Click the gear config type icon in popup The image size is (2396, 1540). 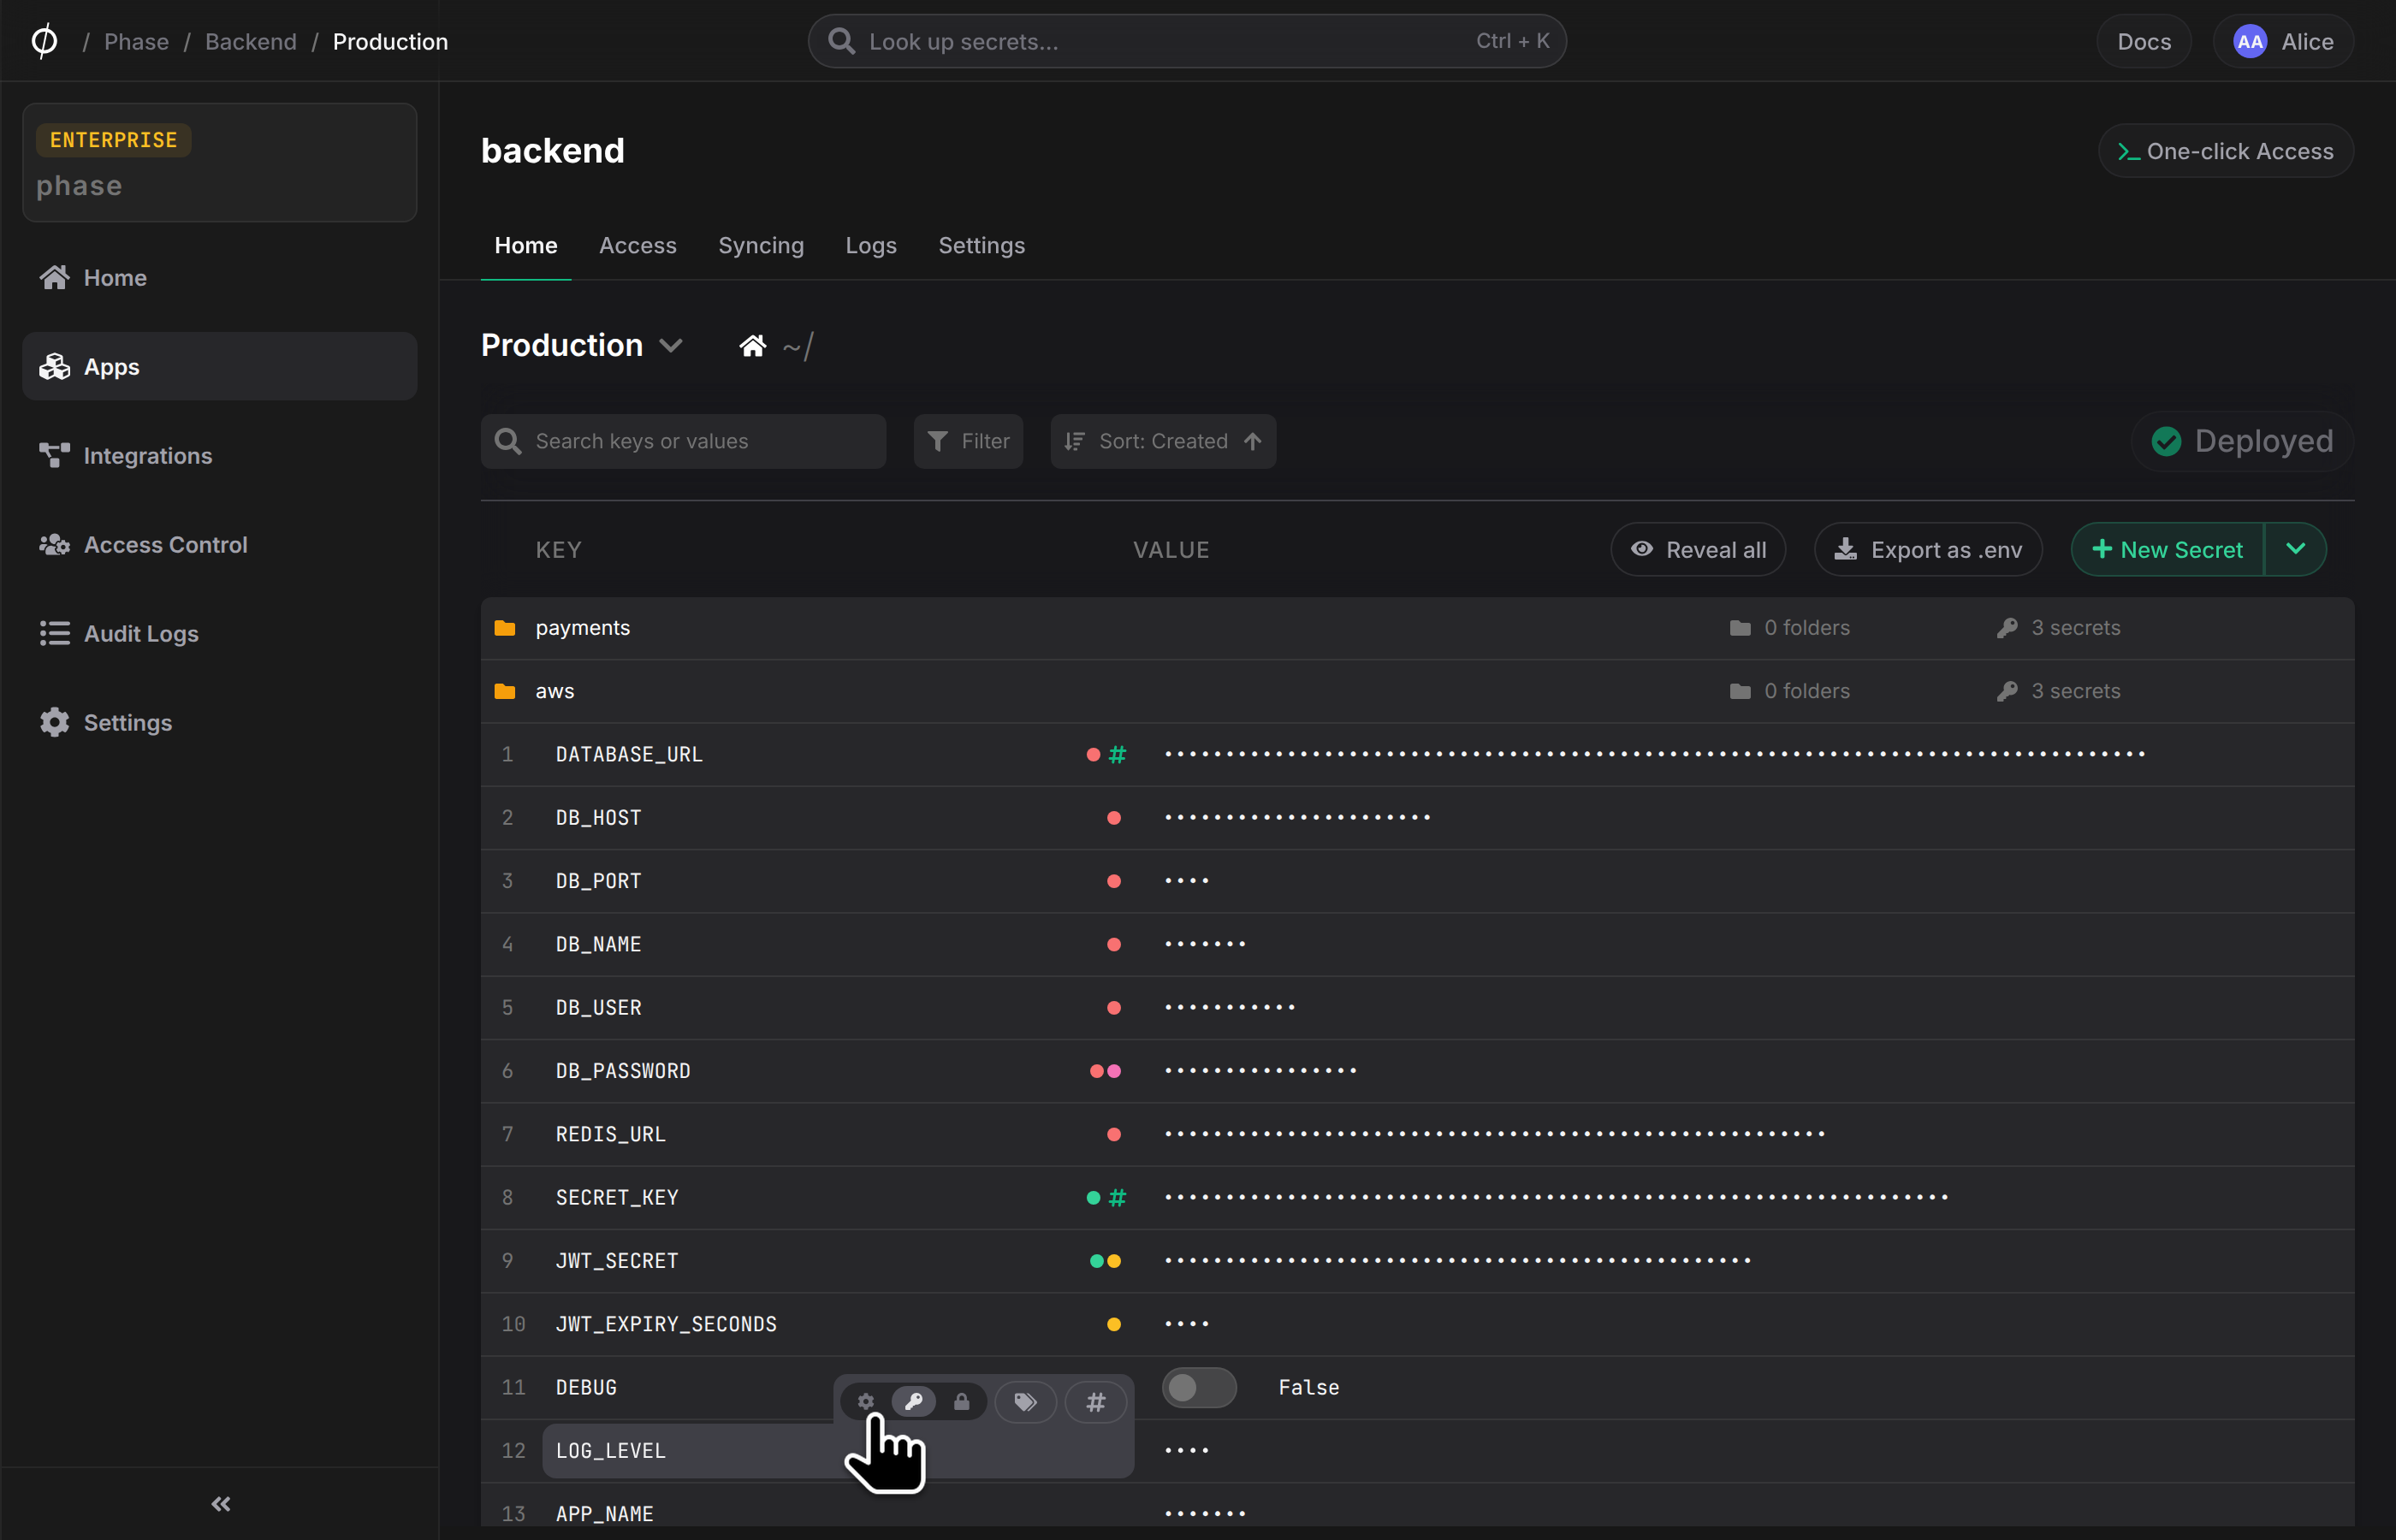point(866,1401)
